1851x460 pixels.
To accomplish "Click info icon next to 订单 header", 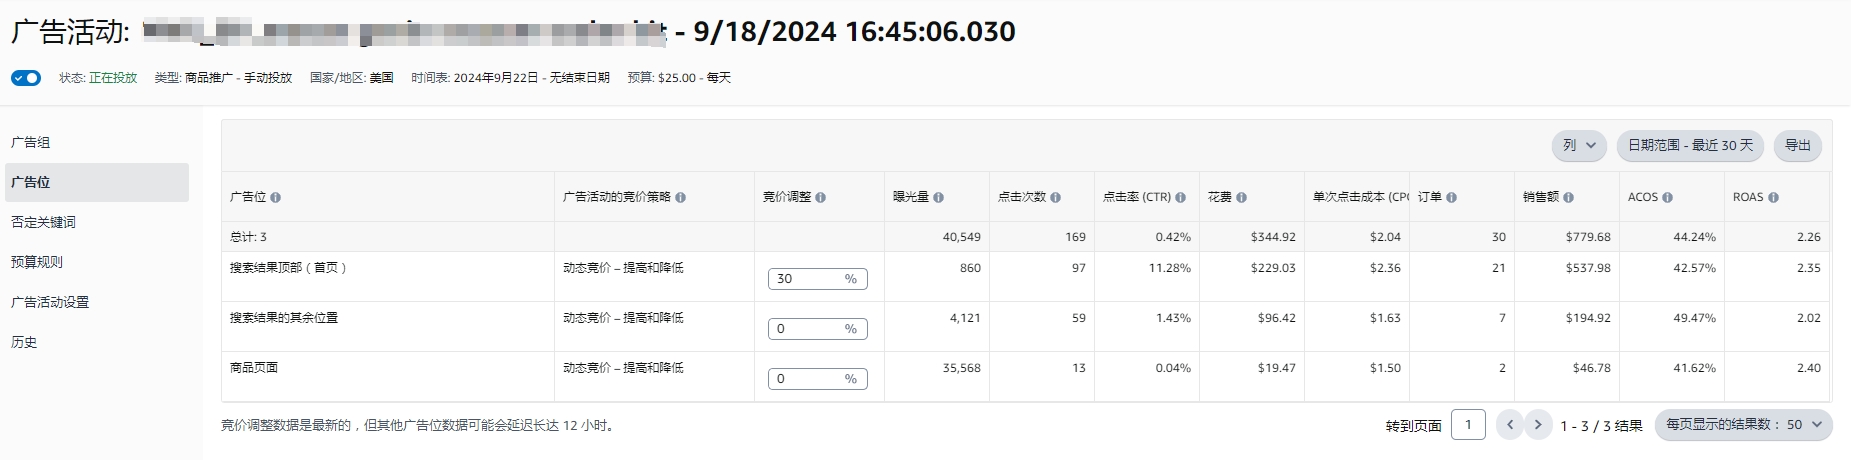I will pos(1451,198).
